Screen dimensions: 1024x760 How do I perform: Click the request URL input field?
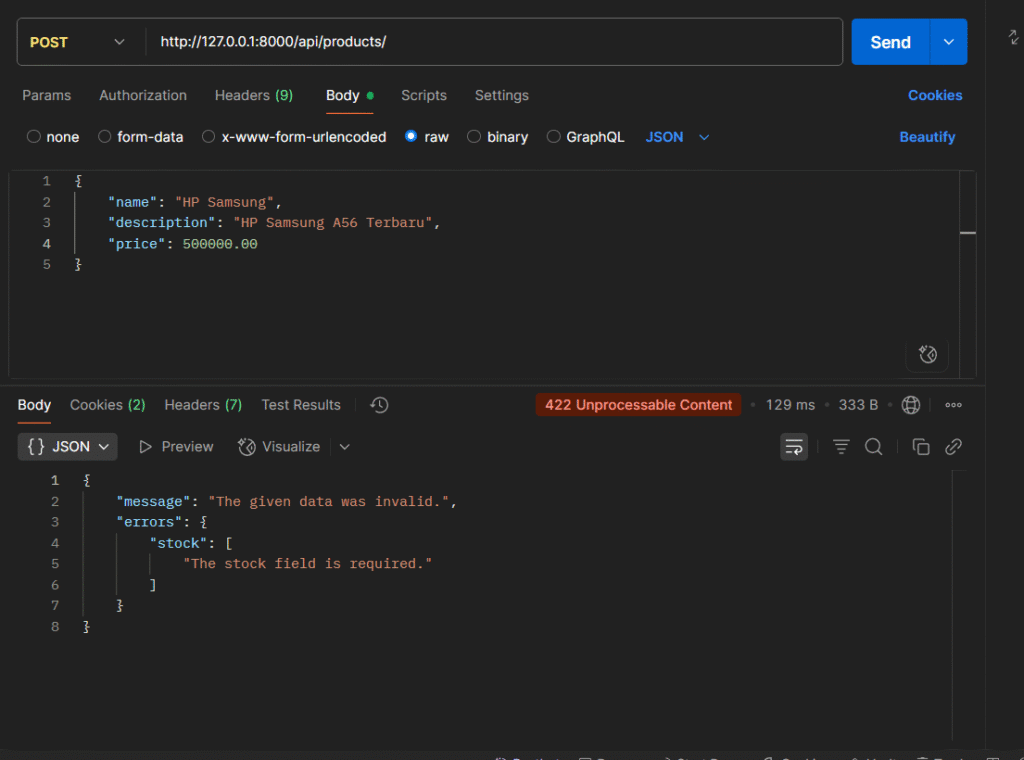[x=495, y=42]
